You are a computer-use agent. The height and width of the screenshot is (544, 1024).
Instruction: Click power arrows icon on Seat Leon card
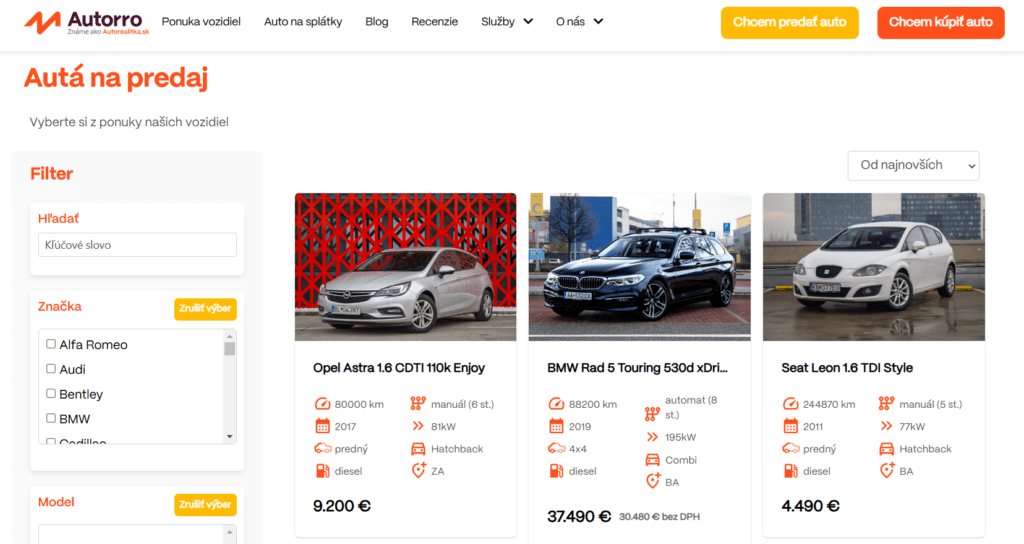(x=886, y=426)
